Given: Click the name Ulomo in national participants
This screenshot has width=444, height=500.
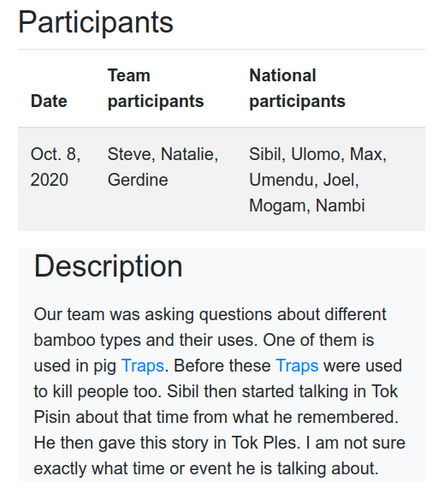Looking at the screenshot, I should [317, 154].
